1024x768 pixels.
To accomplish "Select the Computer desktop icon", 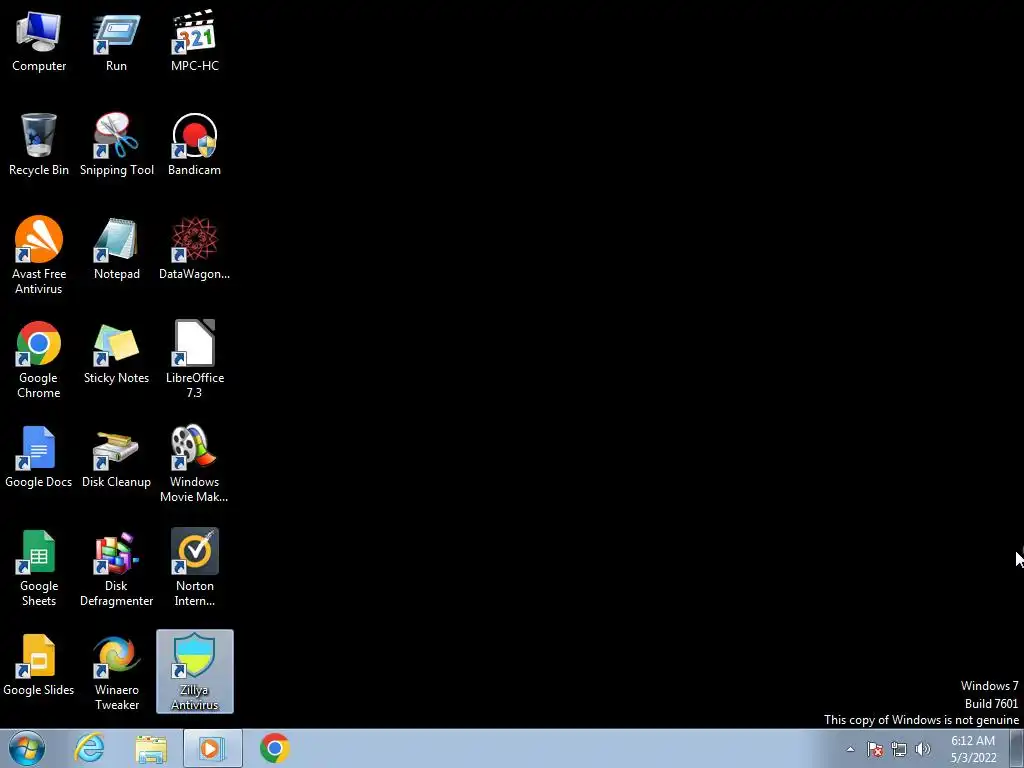I will (39, 40).
